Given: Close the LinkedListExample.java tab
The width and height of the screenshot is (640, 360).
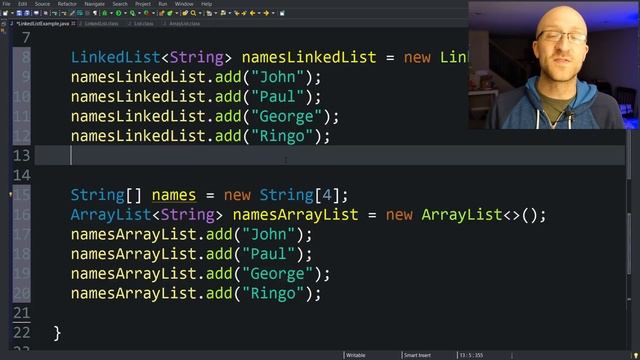Looking at the screenshot, I should click(73, 24).
